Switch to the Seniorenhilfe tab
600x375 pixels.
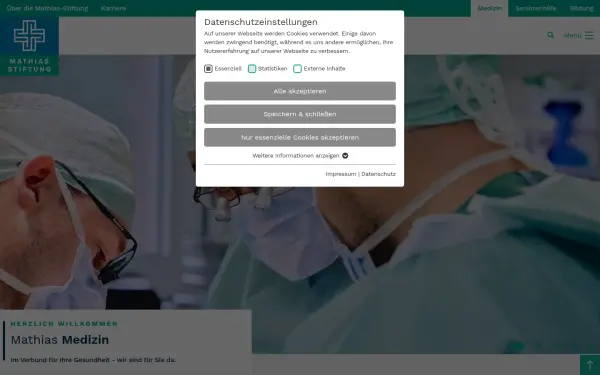point(536,8)
